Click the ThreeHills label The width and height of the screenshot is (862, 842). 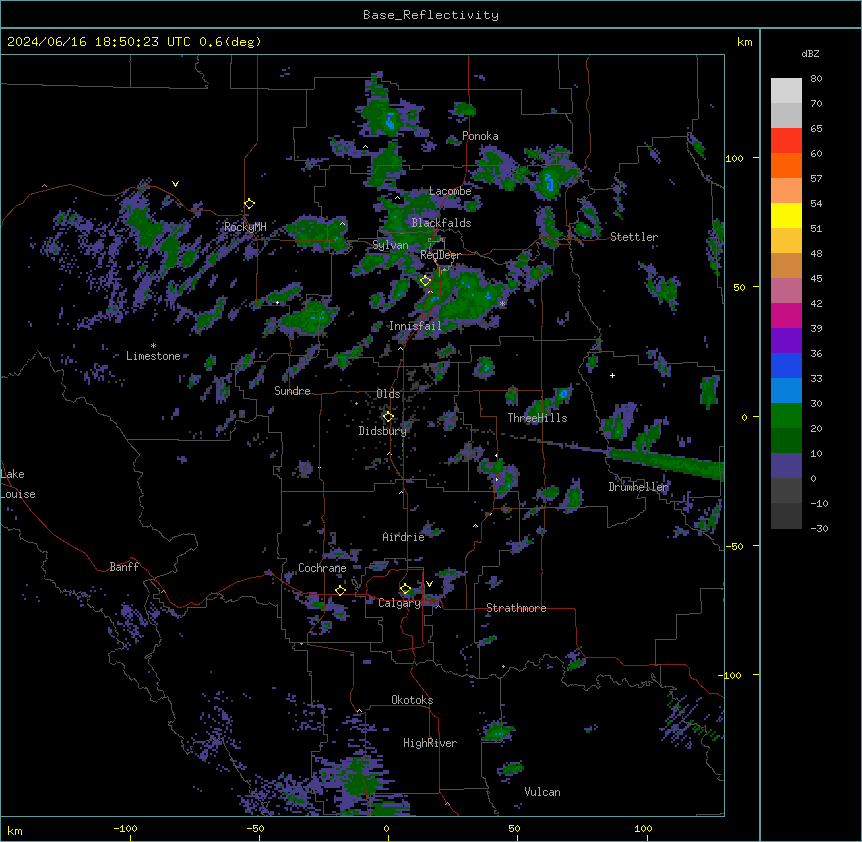click(537, 418)
